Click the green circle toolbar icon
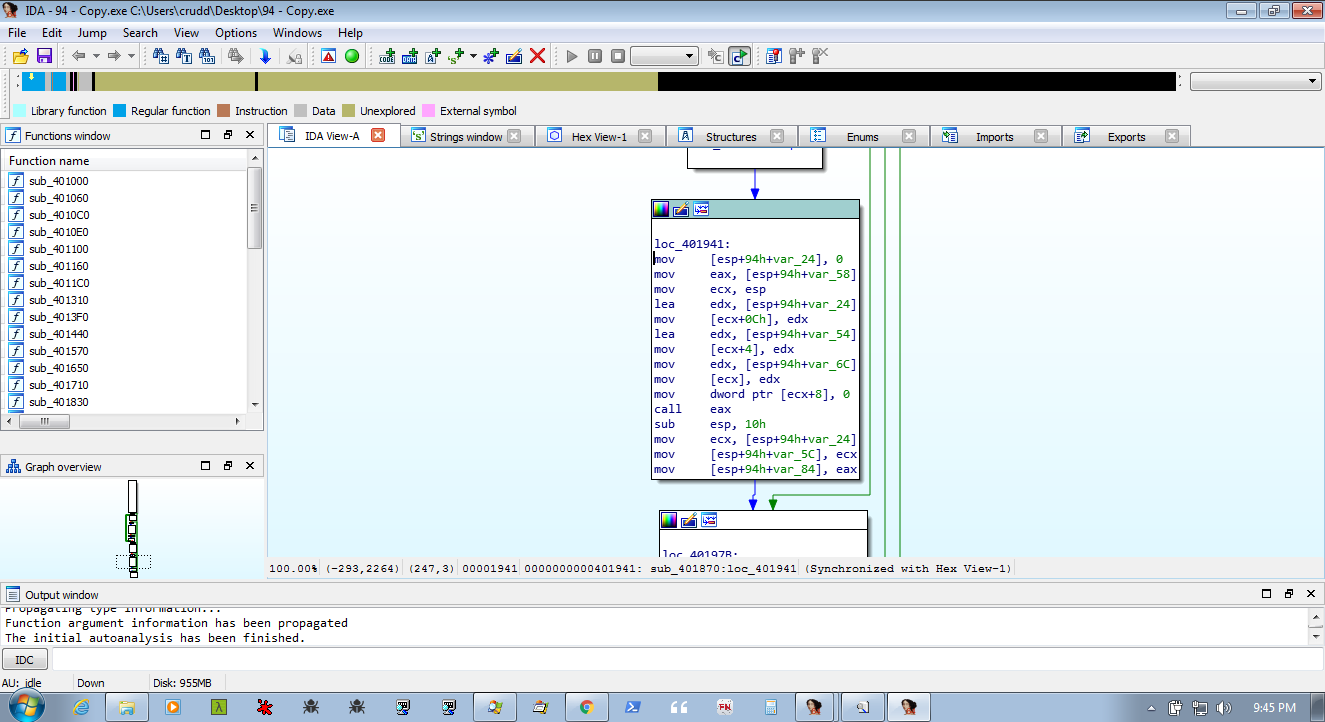The image size is (1325, 722). point(352,56)
